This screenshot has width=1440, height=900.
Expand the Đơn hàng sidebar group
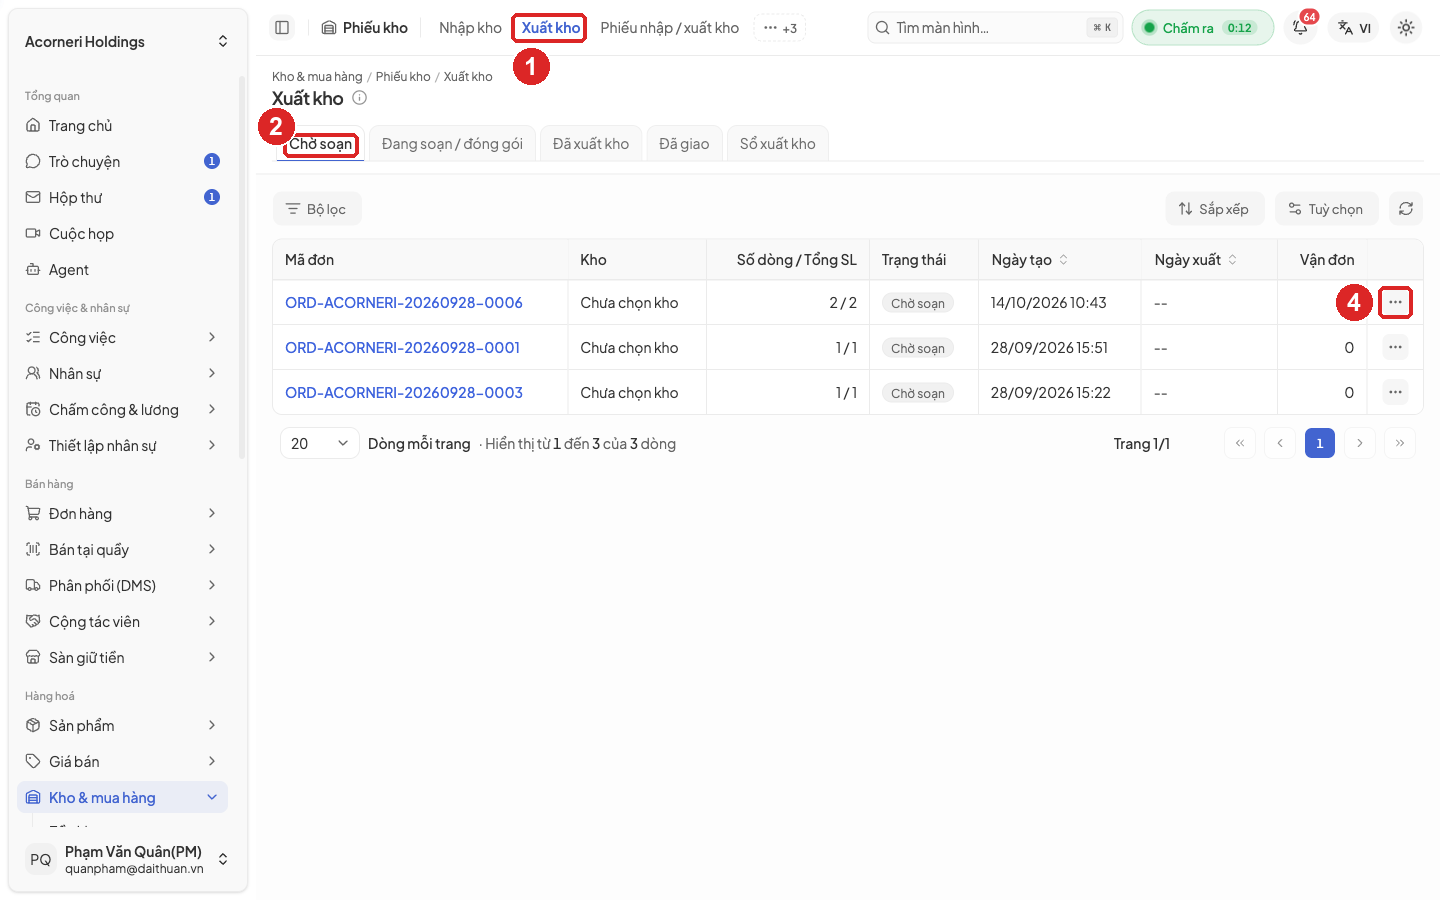tap(122, 514)
